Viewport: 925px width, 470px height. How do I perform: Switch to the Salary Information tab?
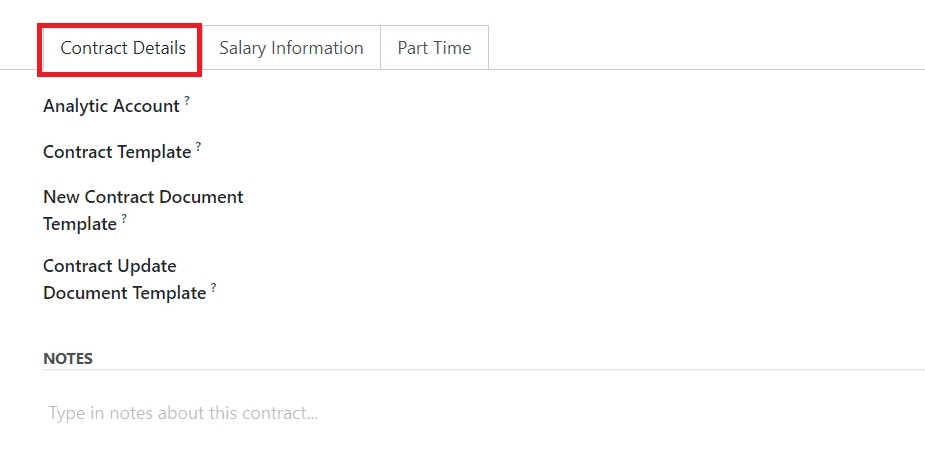pyautogui.click(x=291, y=48)
